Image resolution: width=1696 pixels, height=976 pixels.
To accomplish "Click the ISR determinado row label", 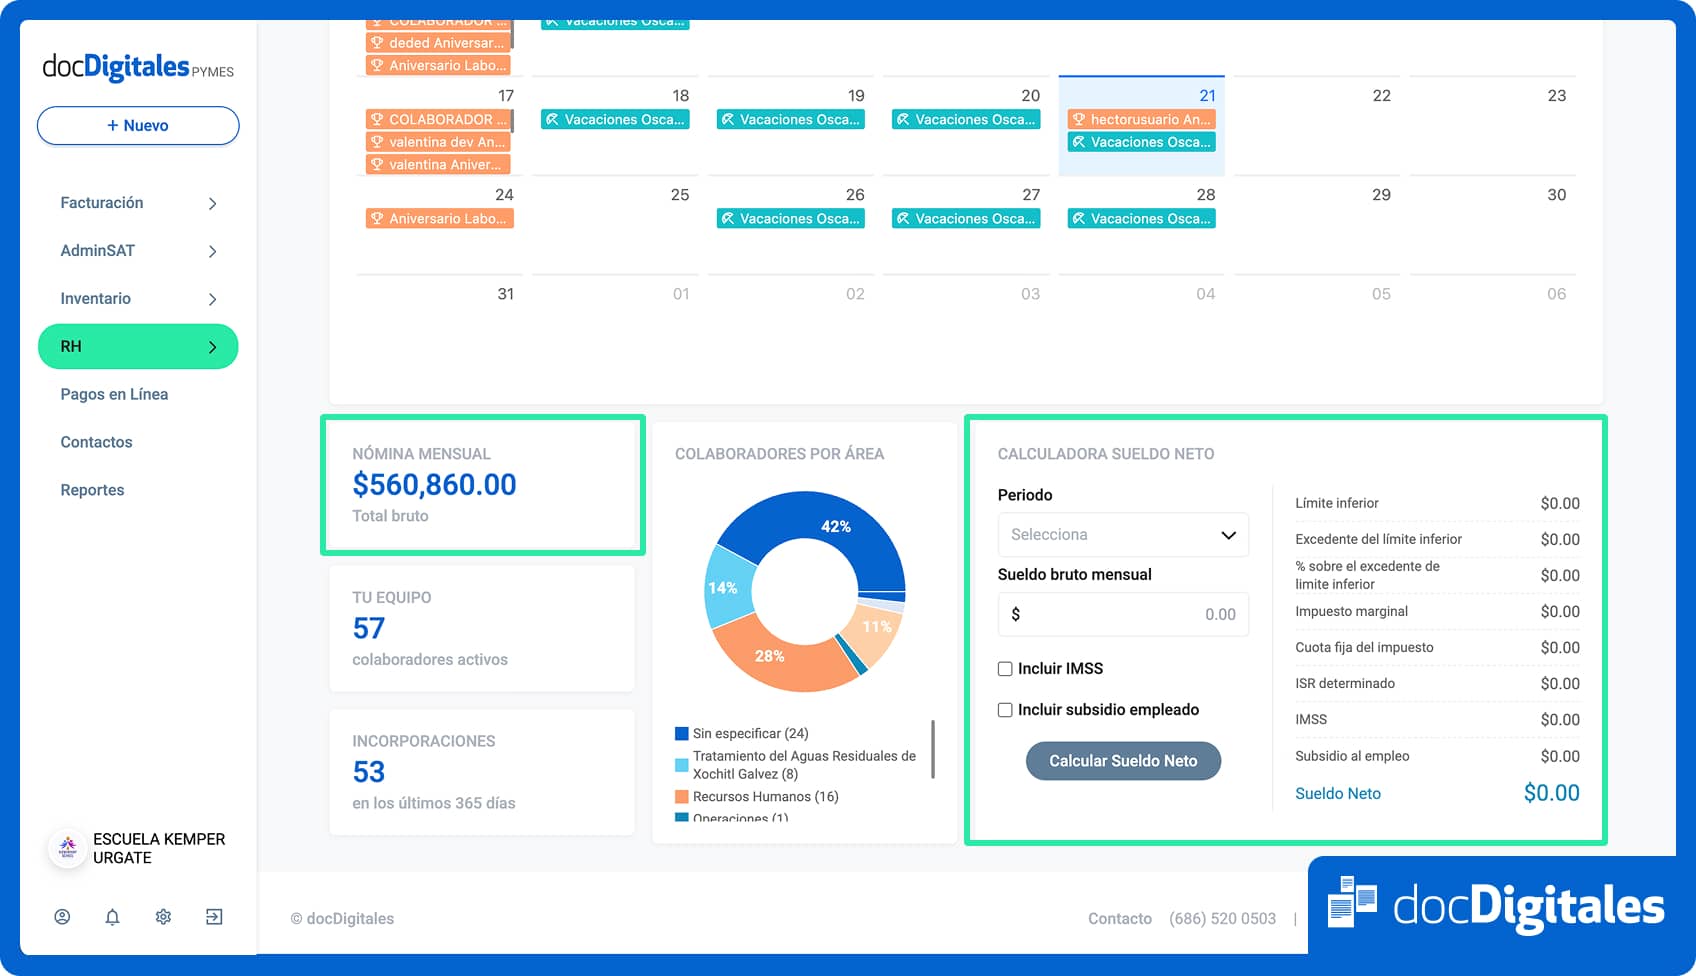I will pyautogui.click(x=1345, y=683).
